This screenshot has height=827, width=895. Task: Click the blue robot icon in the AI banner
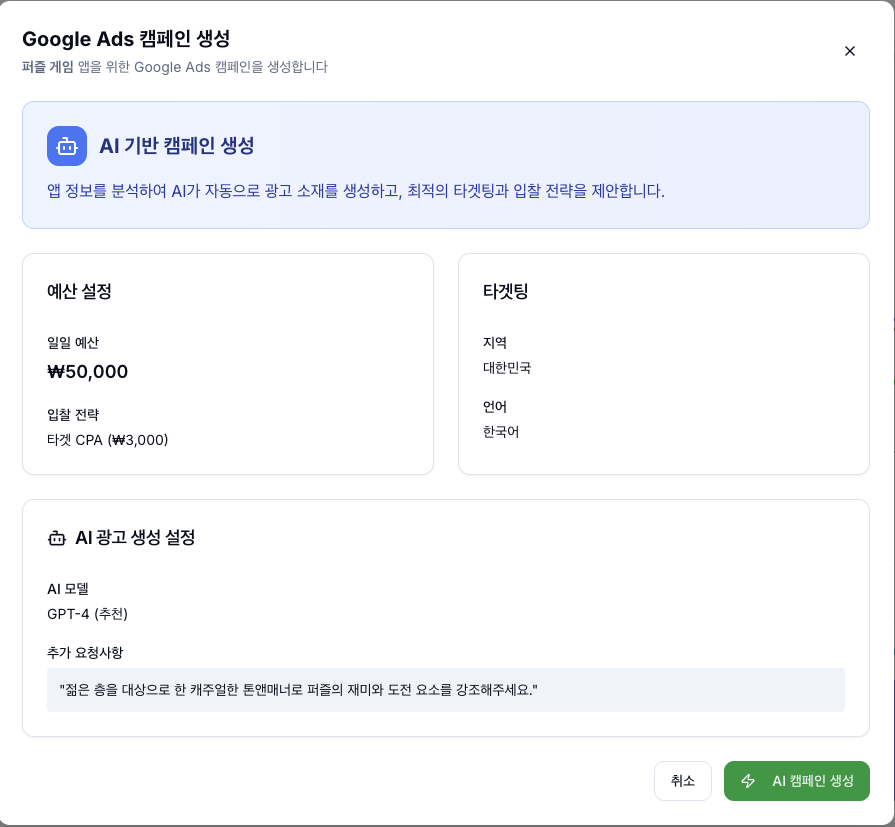(67, 146)
